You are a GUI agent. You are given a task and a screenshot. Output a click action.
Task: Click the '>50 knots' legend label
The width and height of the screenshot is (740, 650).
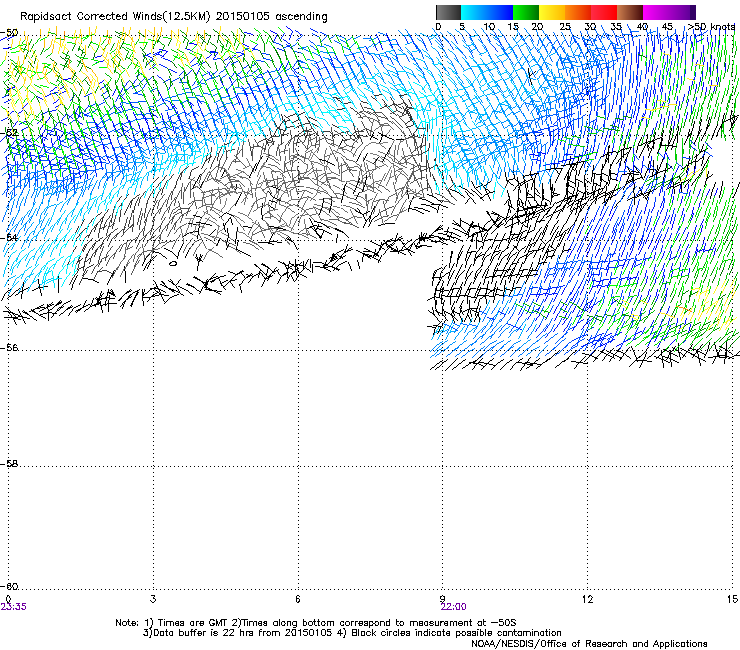(x=711, y=27)
